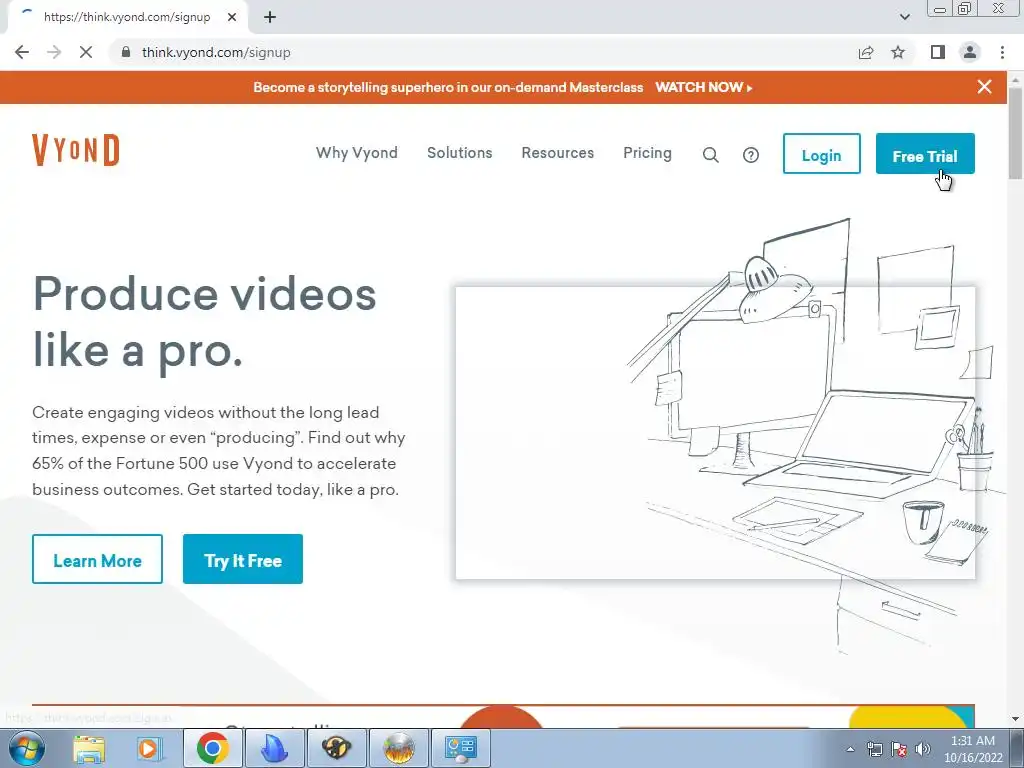Click the WATCH NOW link in banner
The height and width of the screenshot is (768, 1024).
point(704,88)
